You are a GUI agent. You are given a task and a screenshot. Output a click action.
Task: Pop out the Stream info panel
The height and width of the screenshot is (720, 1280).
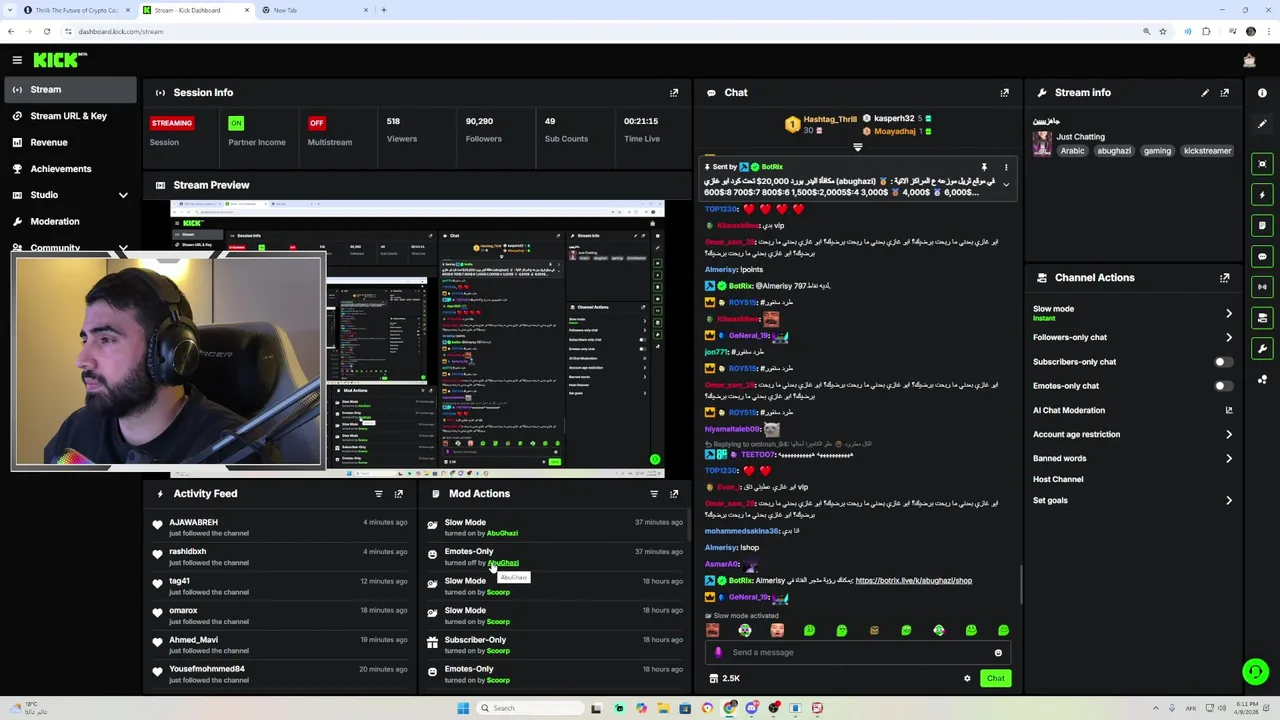point(1224,92)
